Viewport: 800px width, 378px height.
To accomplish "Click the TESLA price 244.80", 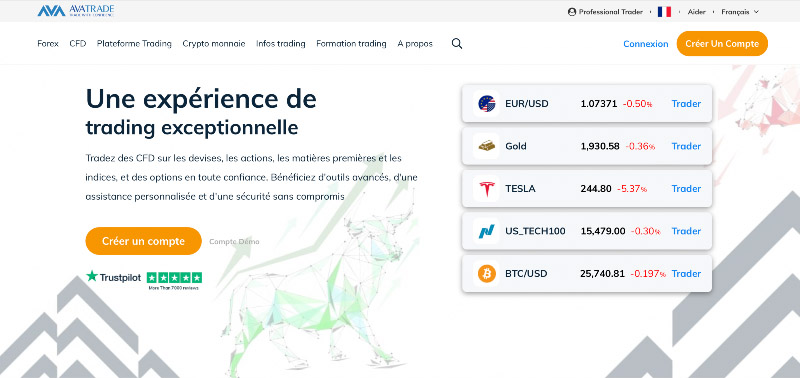I will click(596, 189).
